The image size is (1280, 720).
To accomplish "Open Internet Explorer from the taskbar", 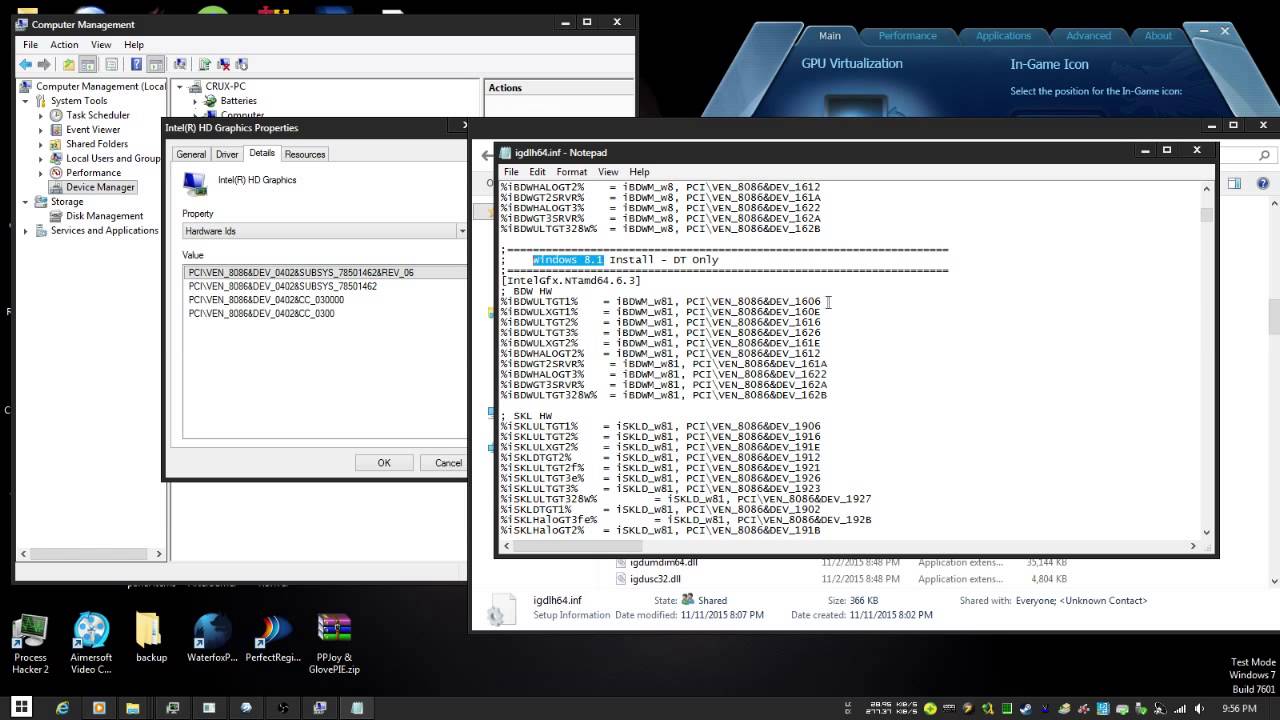I will point(63,708).
